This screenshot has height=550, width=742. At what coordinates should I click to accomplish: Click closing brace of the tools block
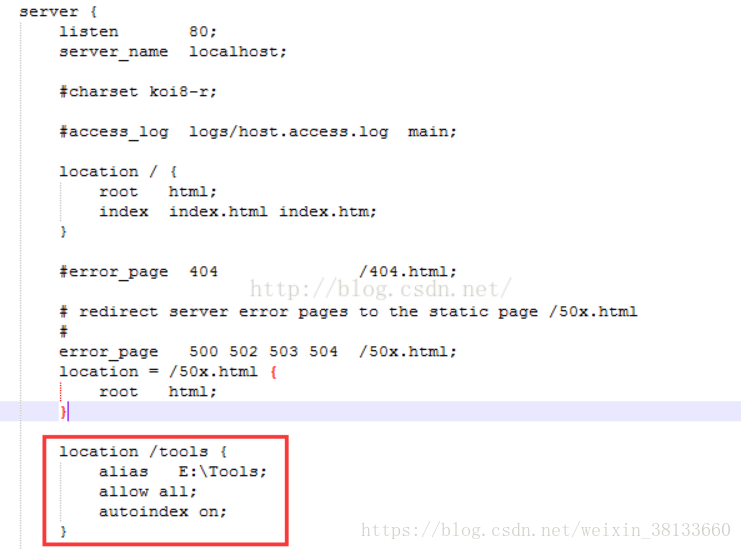point(63,532)
